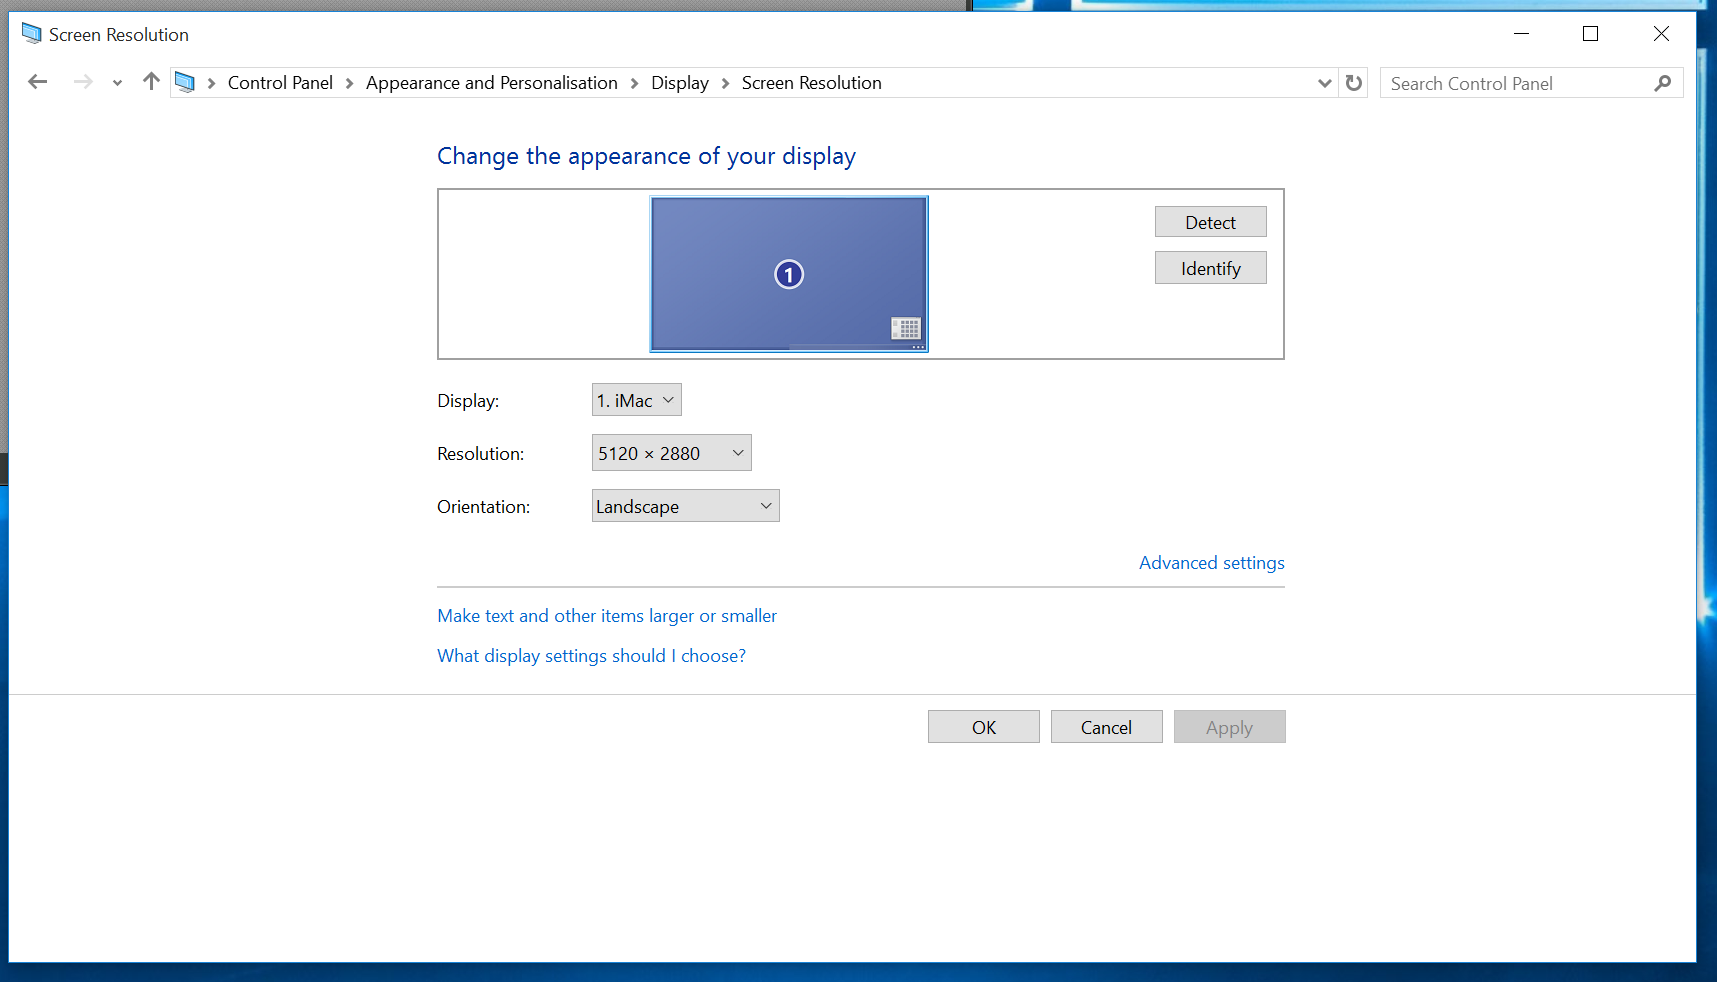Click the Screen Resolution breadcrumb
Screen dimensions: 1717x982
812,83
